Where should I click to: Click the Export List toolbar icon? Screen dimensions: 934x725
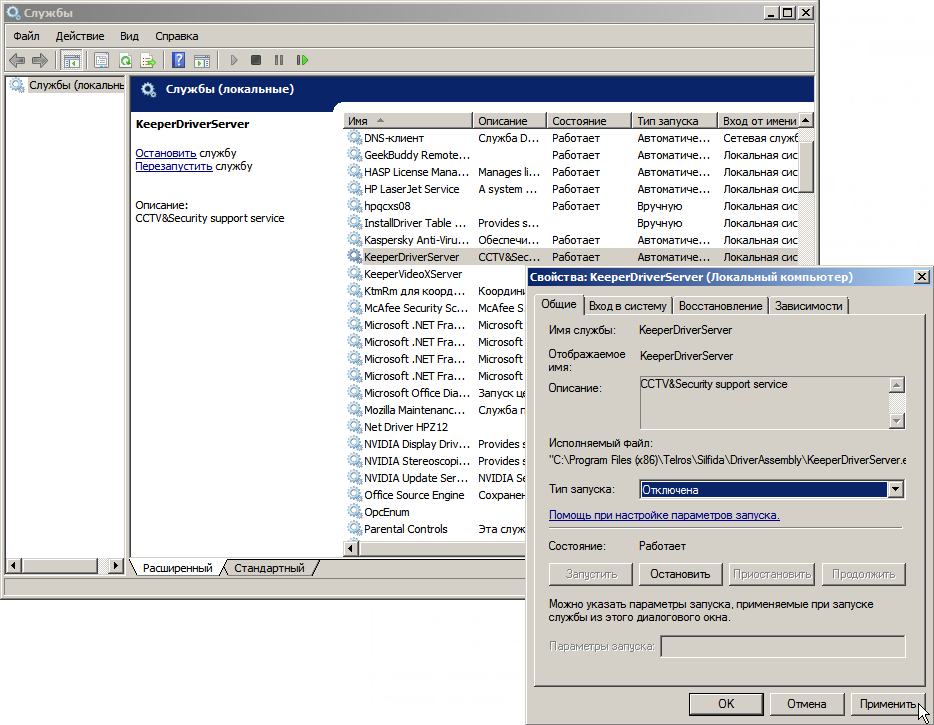pos(148,61)
